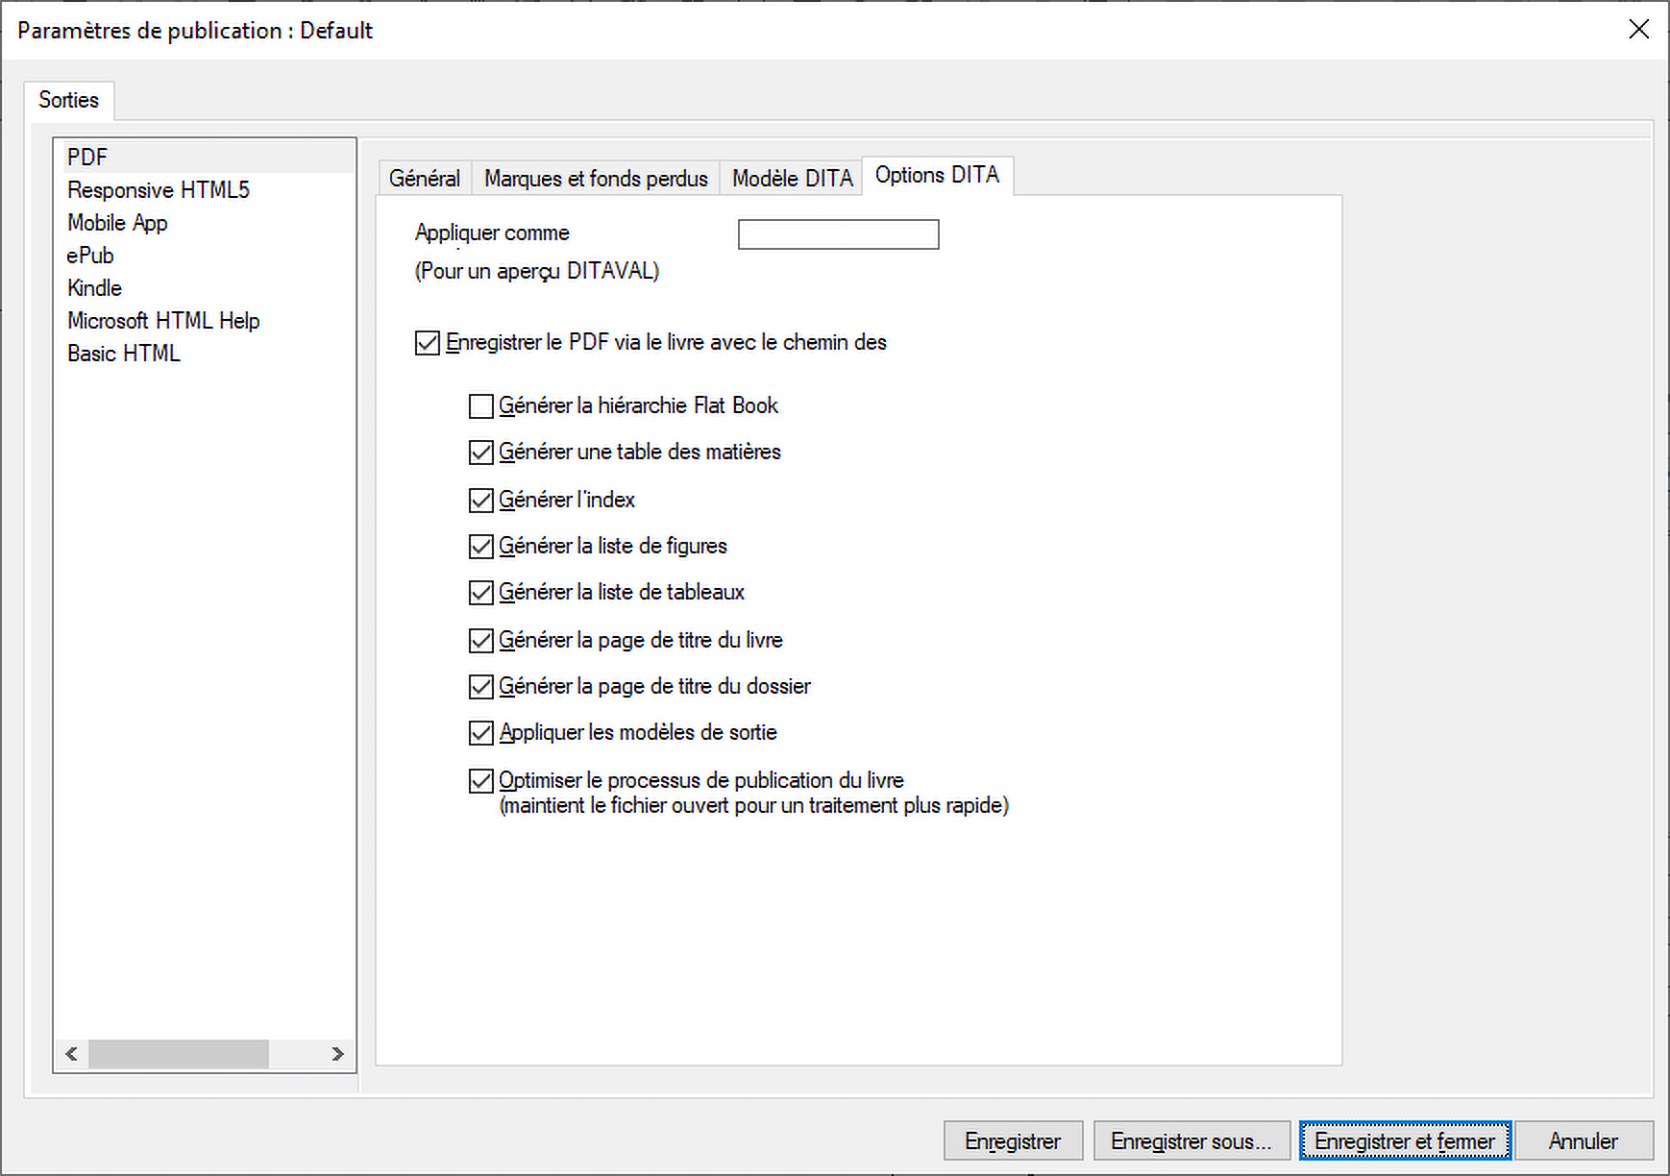Choose Microsoft HTML Help output

point(163,321)
